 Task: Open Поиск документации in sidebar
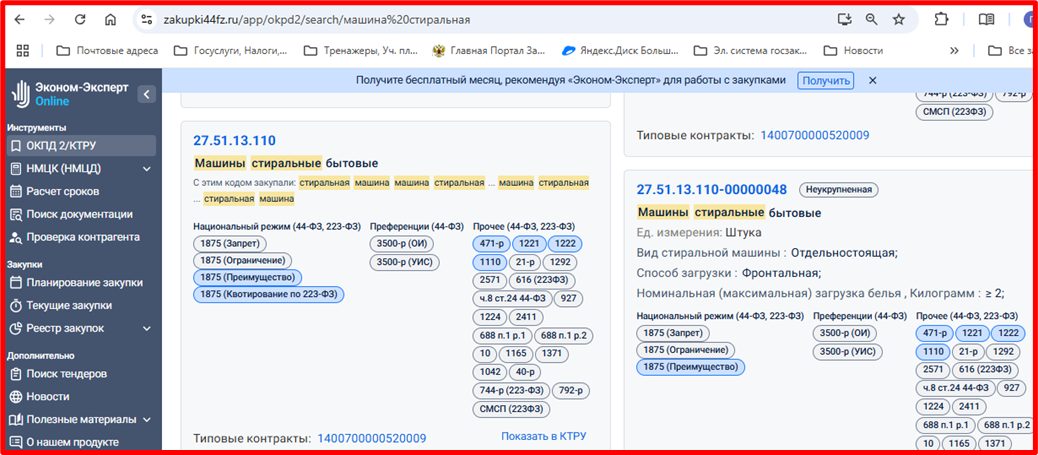(x=79, y=214)
